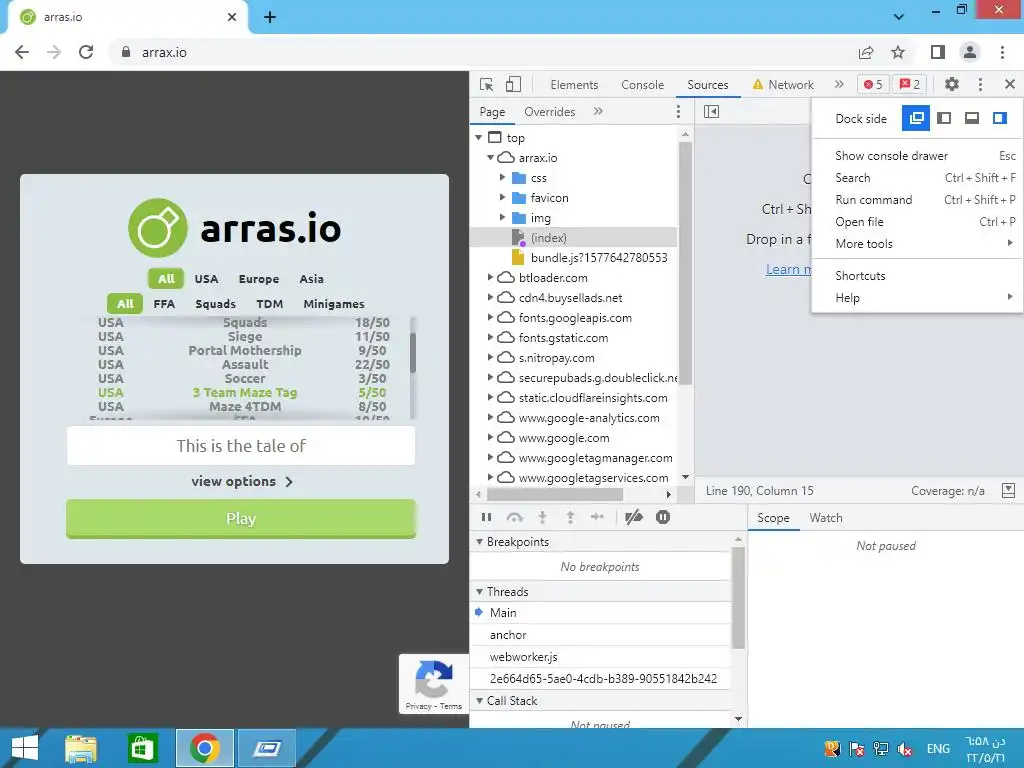This screenshot has width=1024, height=768.
Task: Switch to the Elements tab
Action: click(574, 85)
